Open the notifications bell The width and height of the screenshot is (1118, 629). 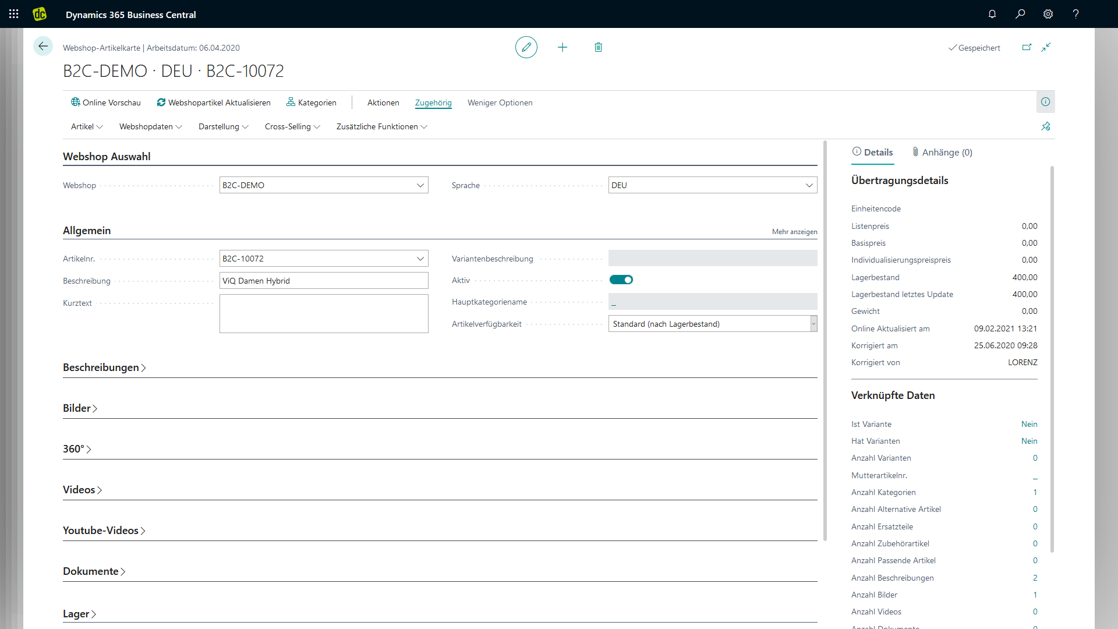tap(992, 15)
